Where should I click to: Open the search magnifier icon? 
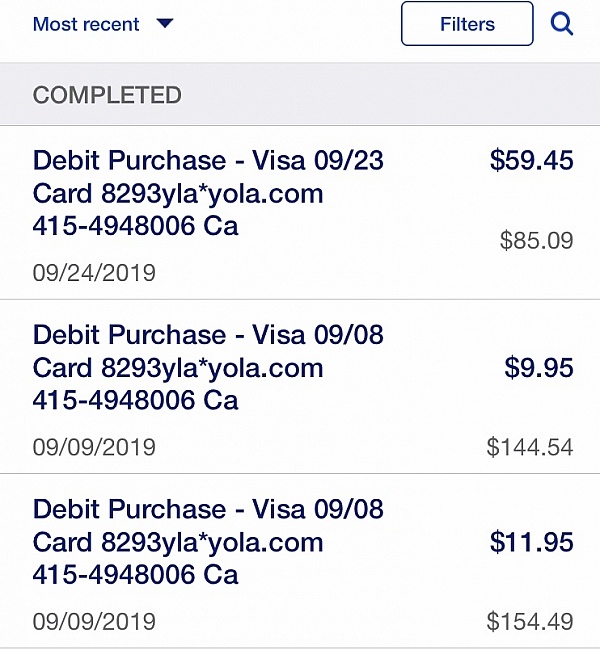pos(562,24)
